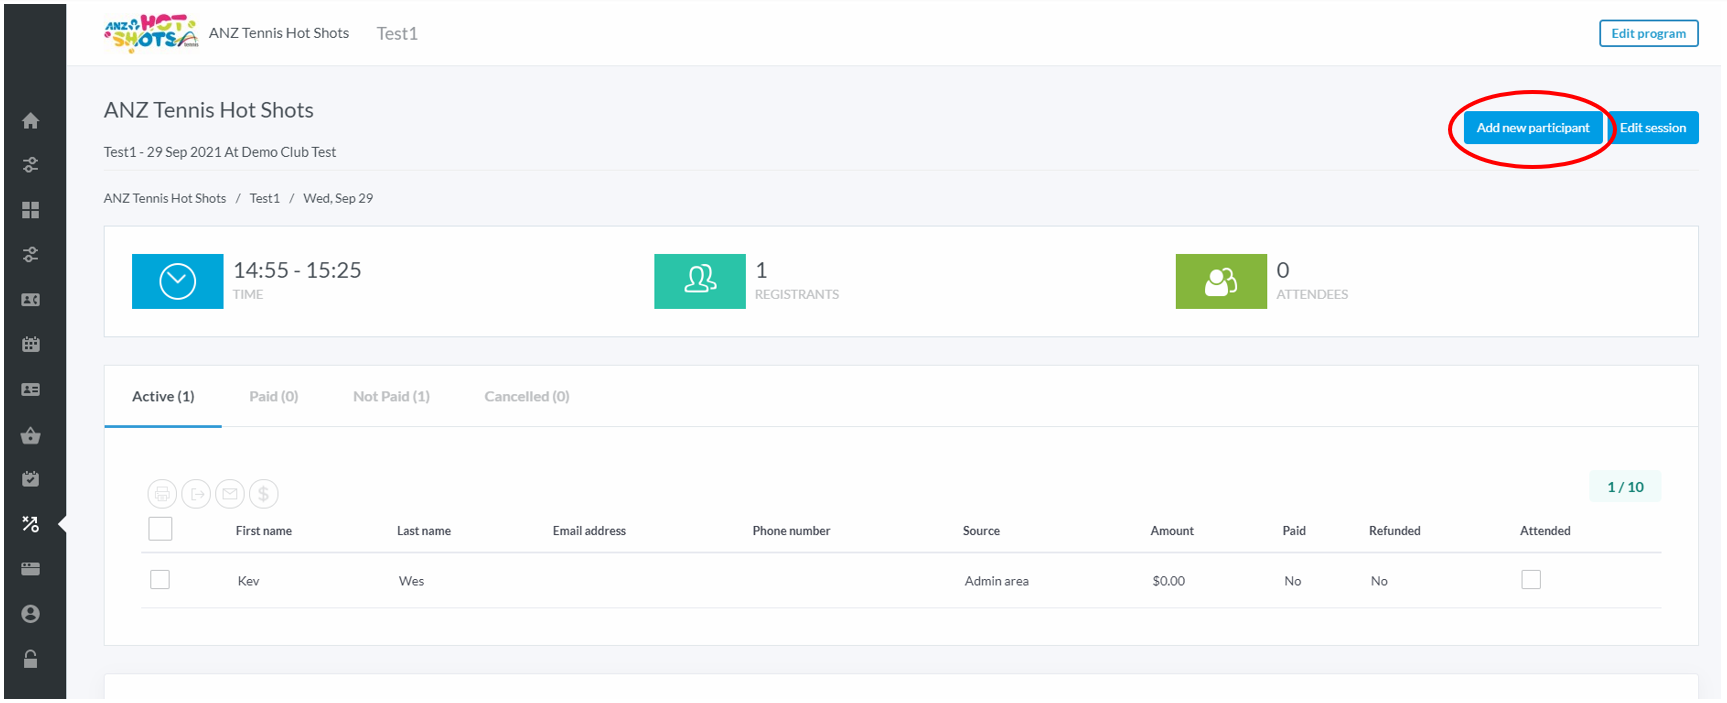Click the attendees count 0
The image size is (1727, 703).
coord(1283,270)
